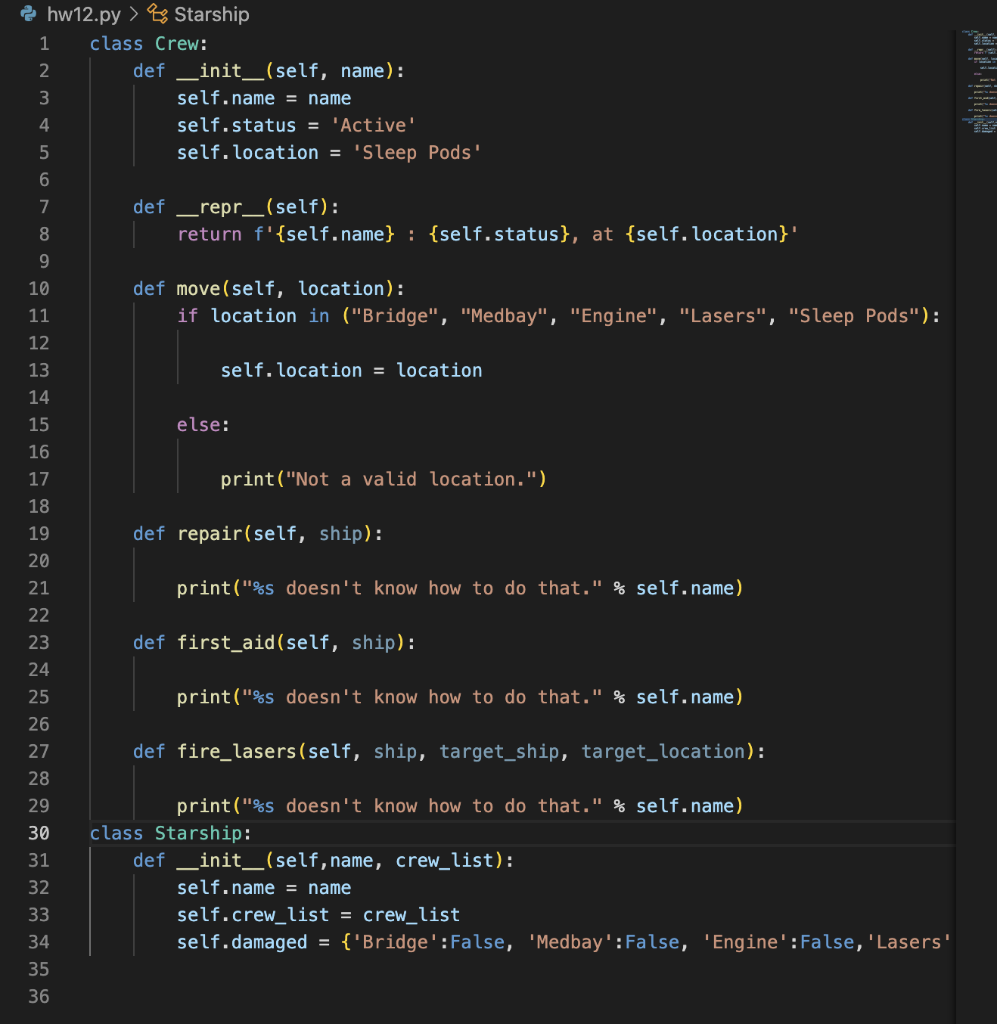Place cursor on the Crew class name
This screenshot has width=997, height=1024.
coord(177,43)
